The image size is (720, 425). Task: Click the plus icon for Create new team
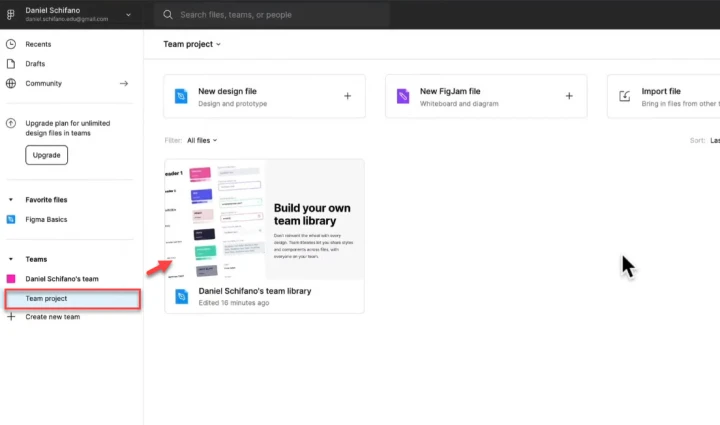point(11,317)
